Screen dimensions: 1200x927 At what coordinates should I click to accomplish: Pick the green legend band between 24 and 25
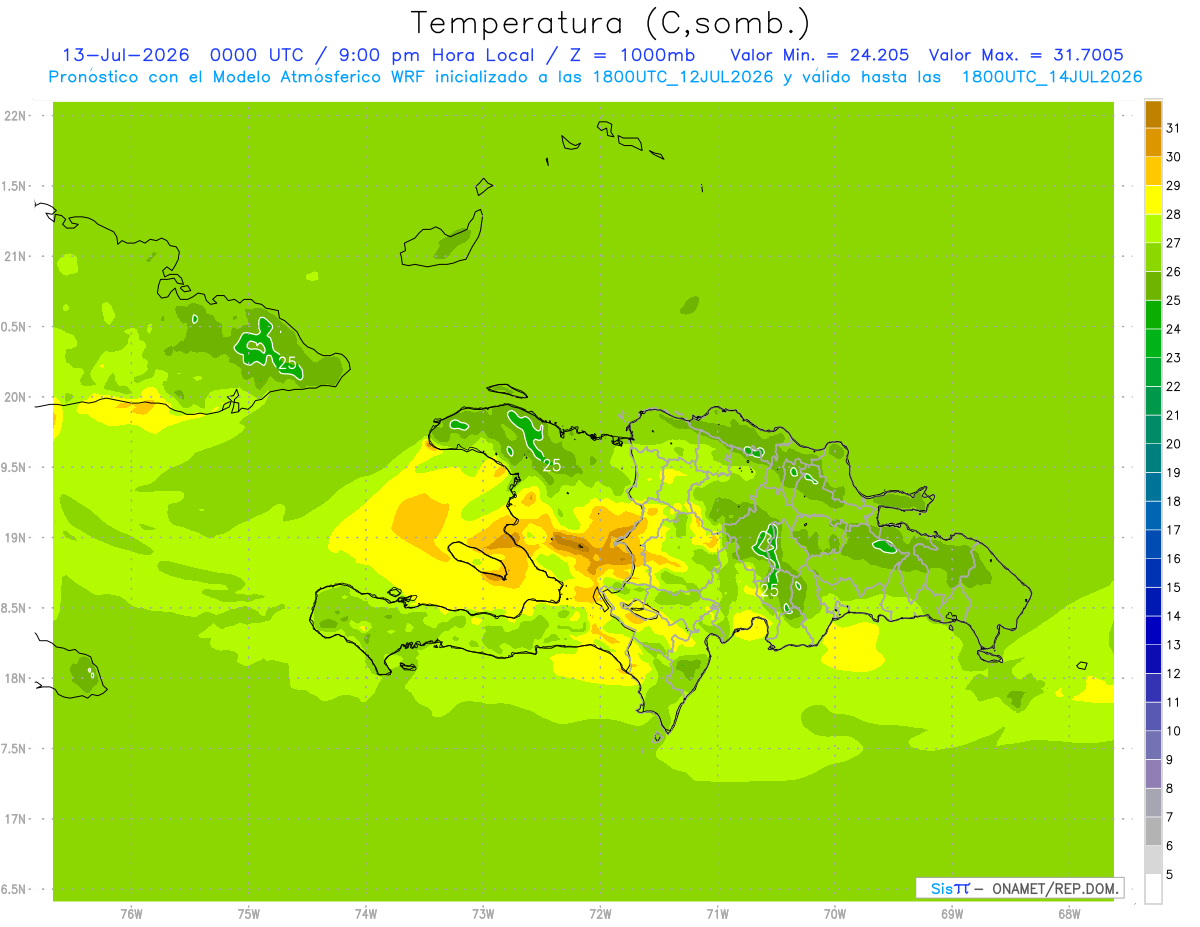tap(1153, 315)
